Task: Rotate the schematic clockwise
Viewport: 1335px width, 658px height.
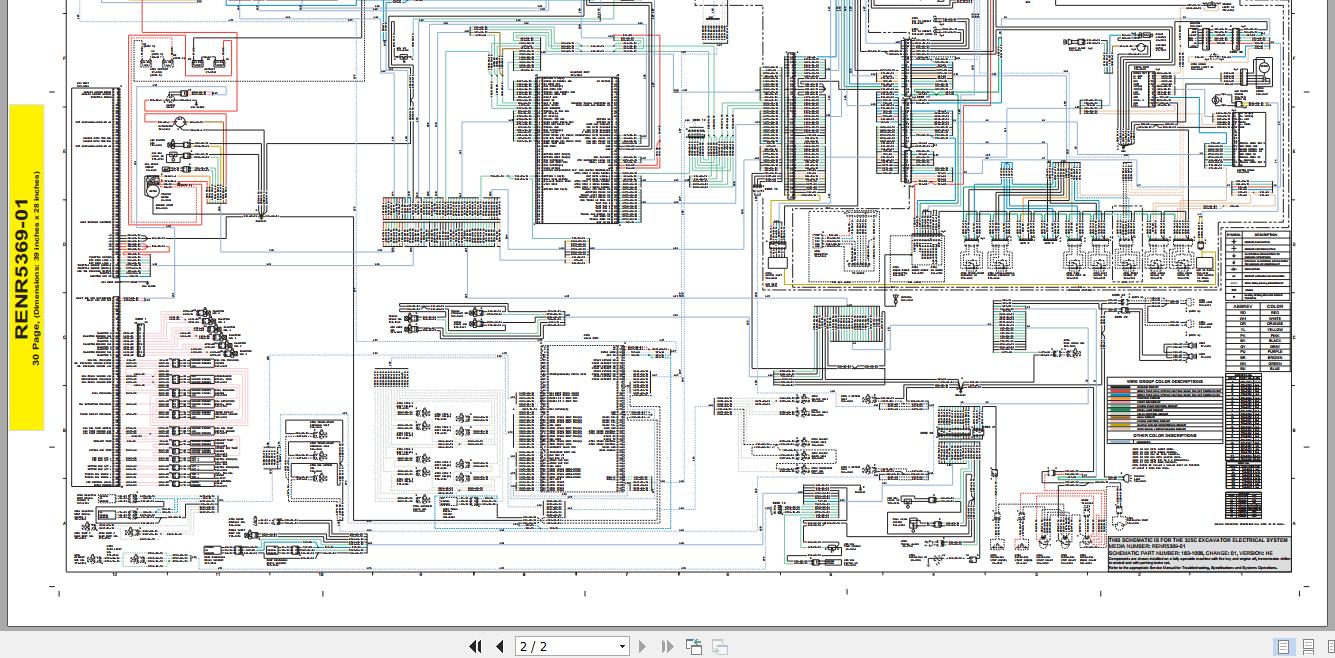Action: pyautogui.click(x=719, y=646)
